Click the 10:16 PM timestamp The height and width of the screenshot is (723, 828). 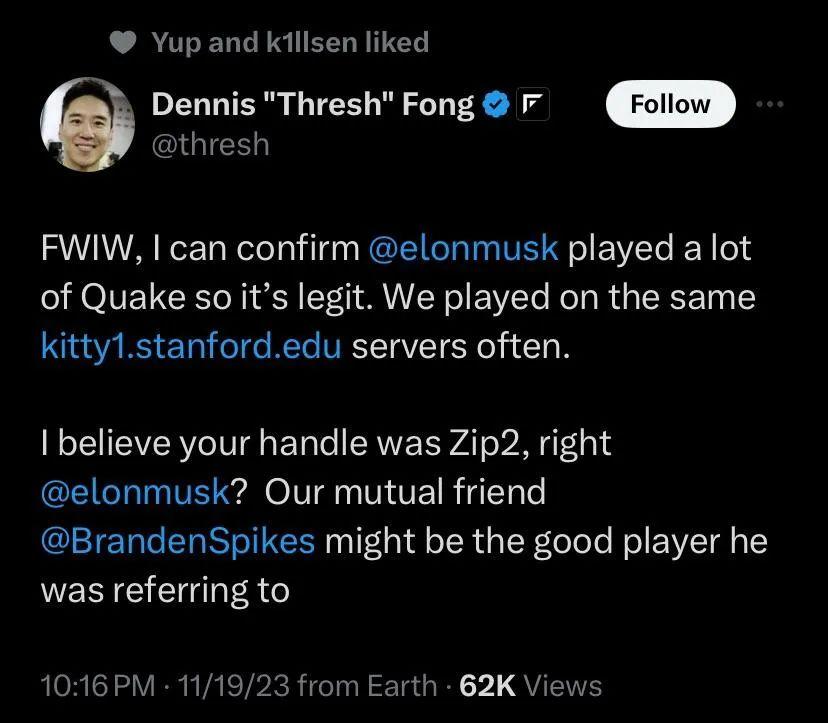point(97,685)
